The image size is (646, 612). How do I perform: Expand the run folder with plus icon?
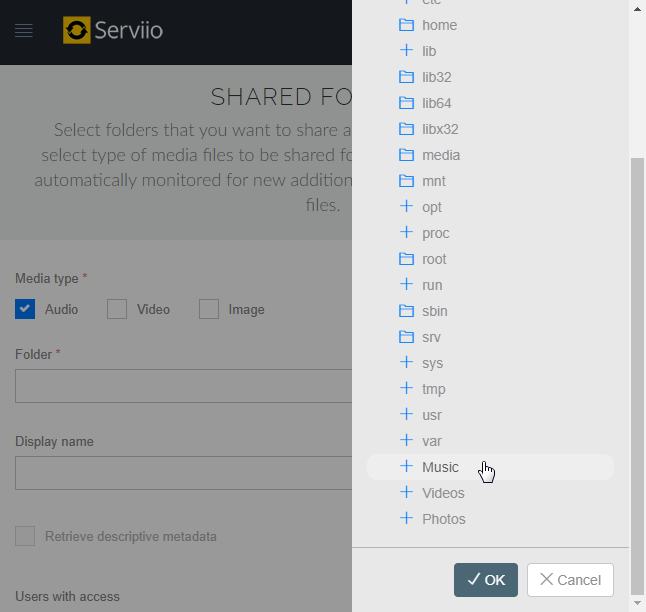(407, 284)
